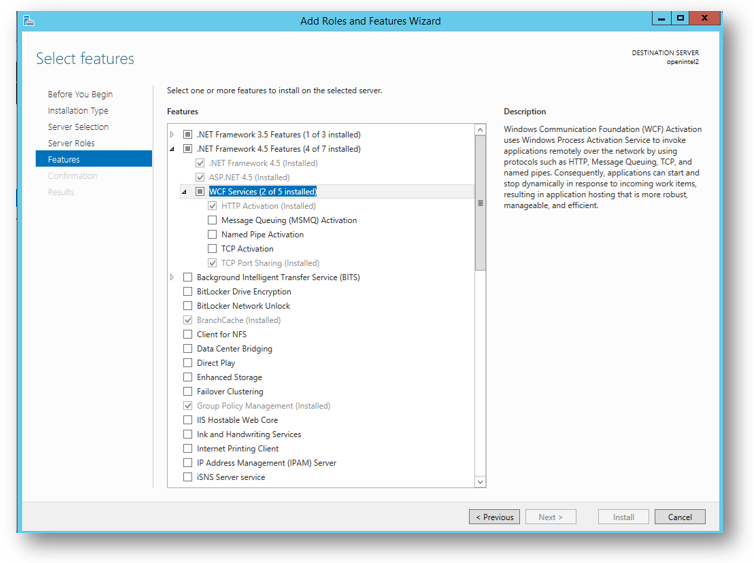Tick the TCP Activation checkbox
Viewport: 754px width, 563px height.
point(212,249)
